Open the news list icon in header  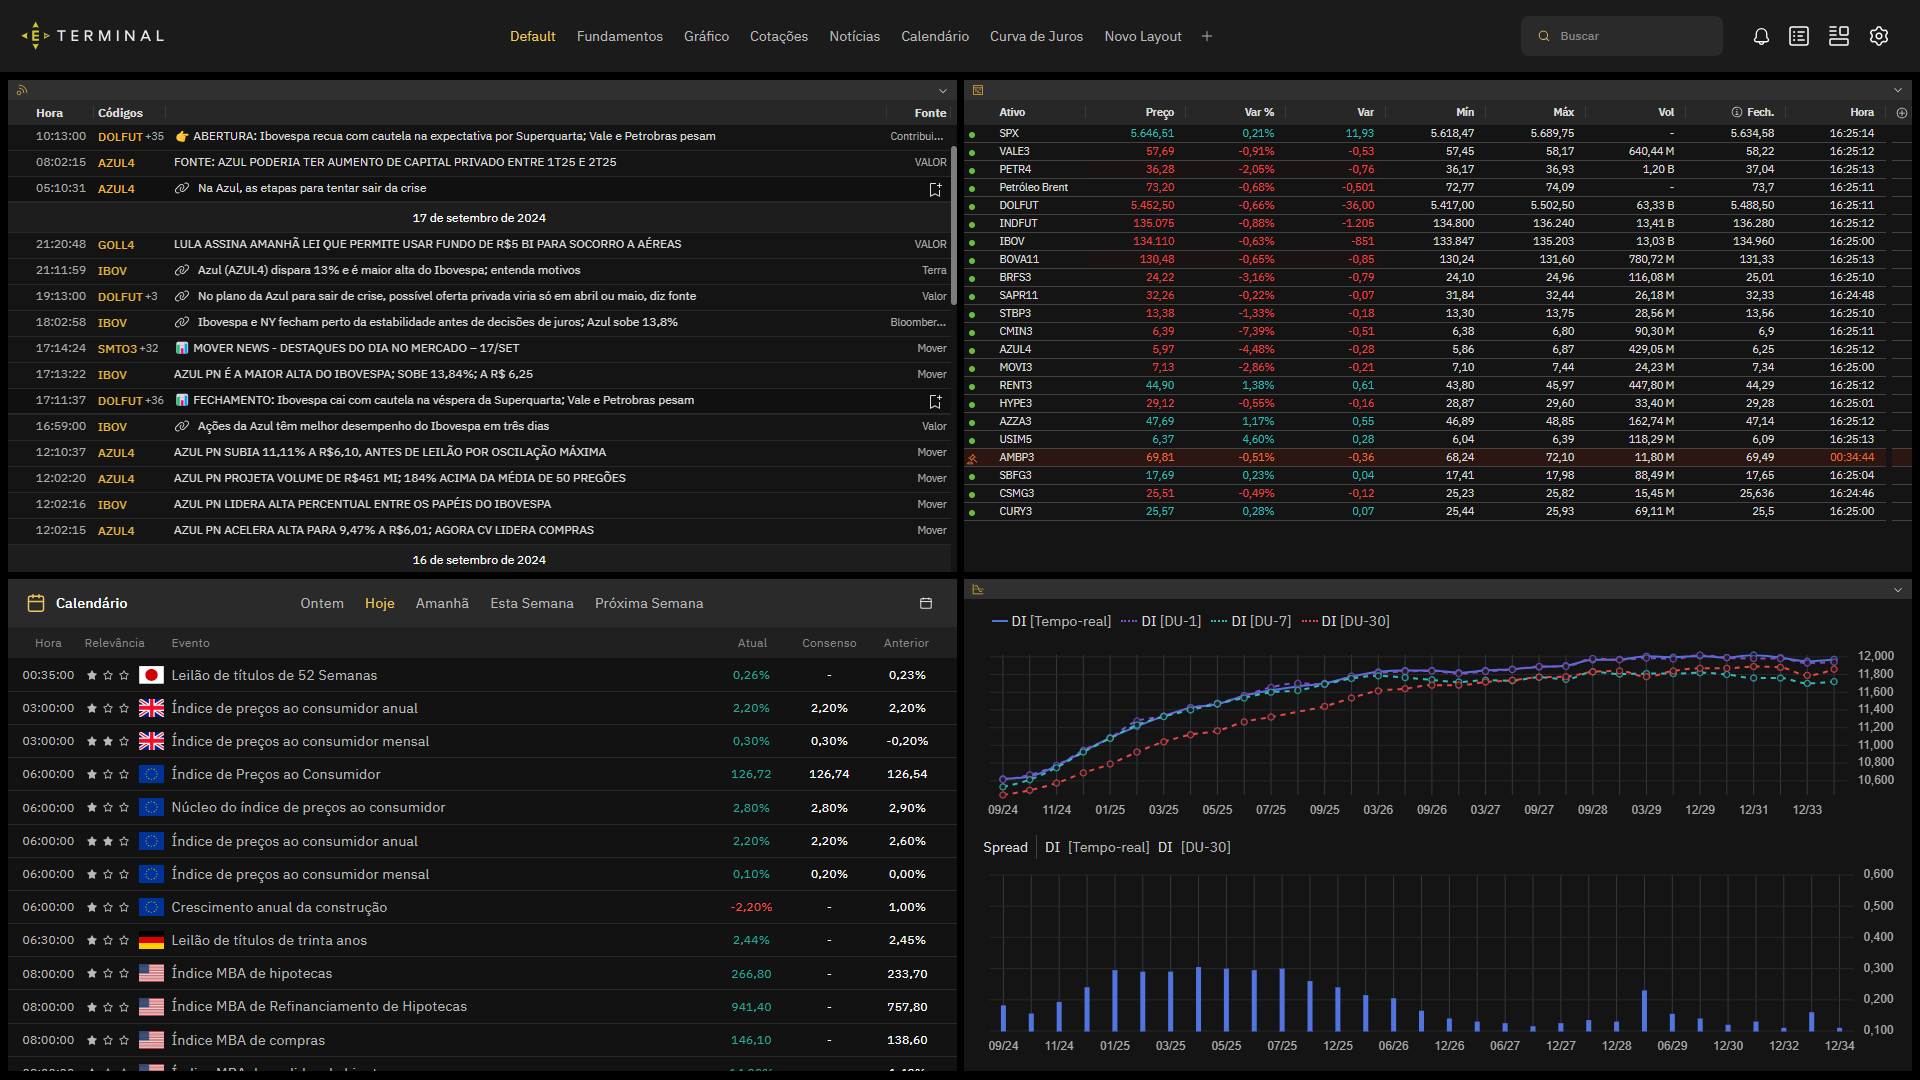click(x=1799, y=36)
